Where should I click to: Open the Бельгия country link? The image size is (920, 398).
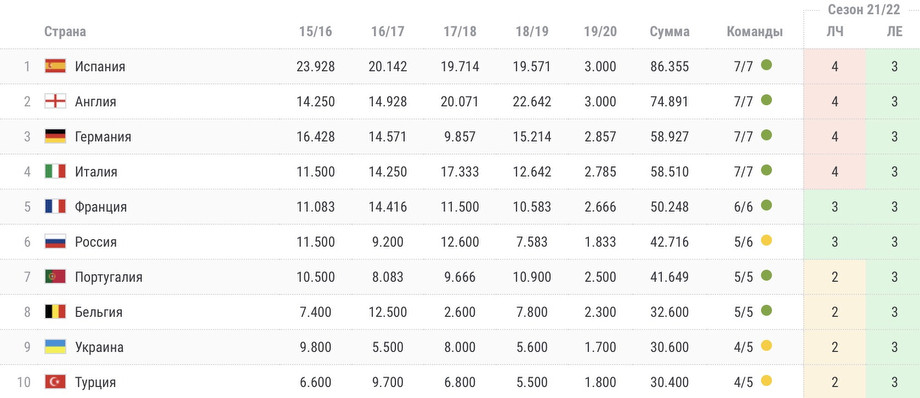pyautogui.click(x=99, y=312)
